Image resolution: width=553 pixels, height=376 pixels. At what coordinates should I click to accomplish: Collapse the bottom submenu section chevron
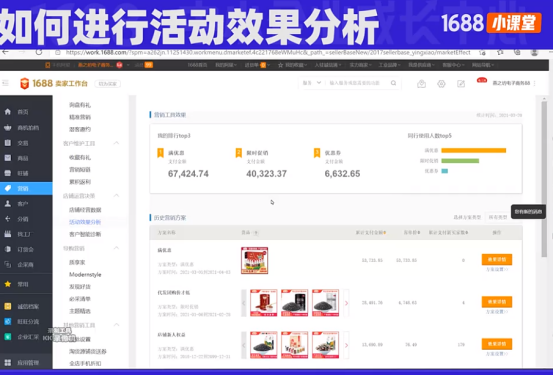click(116, 325)
